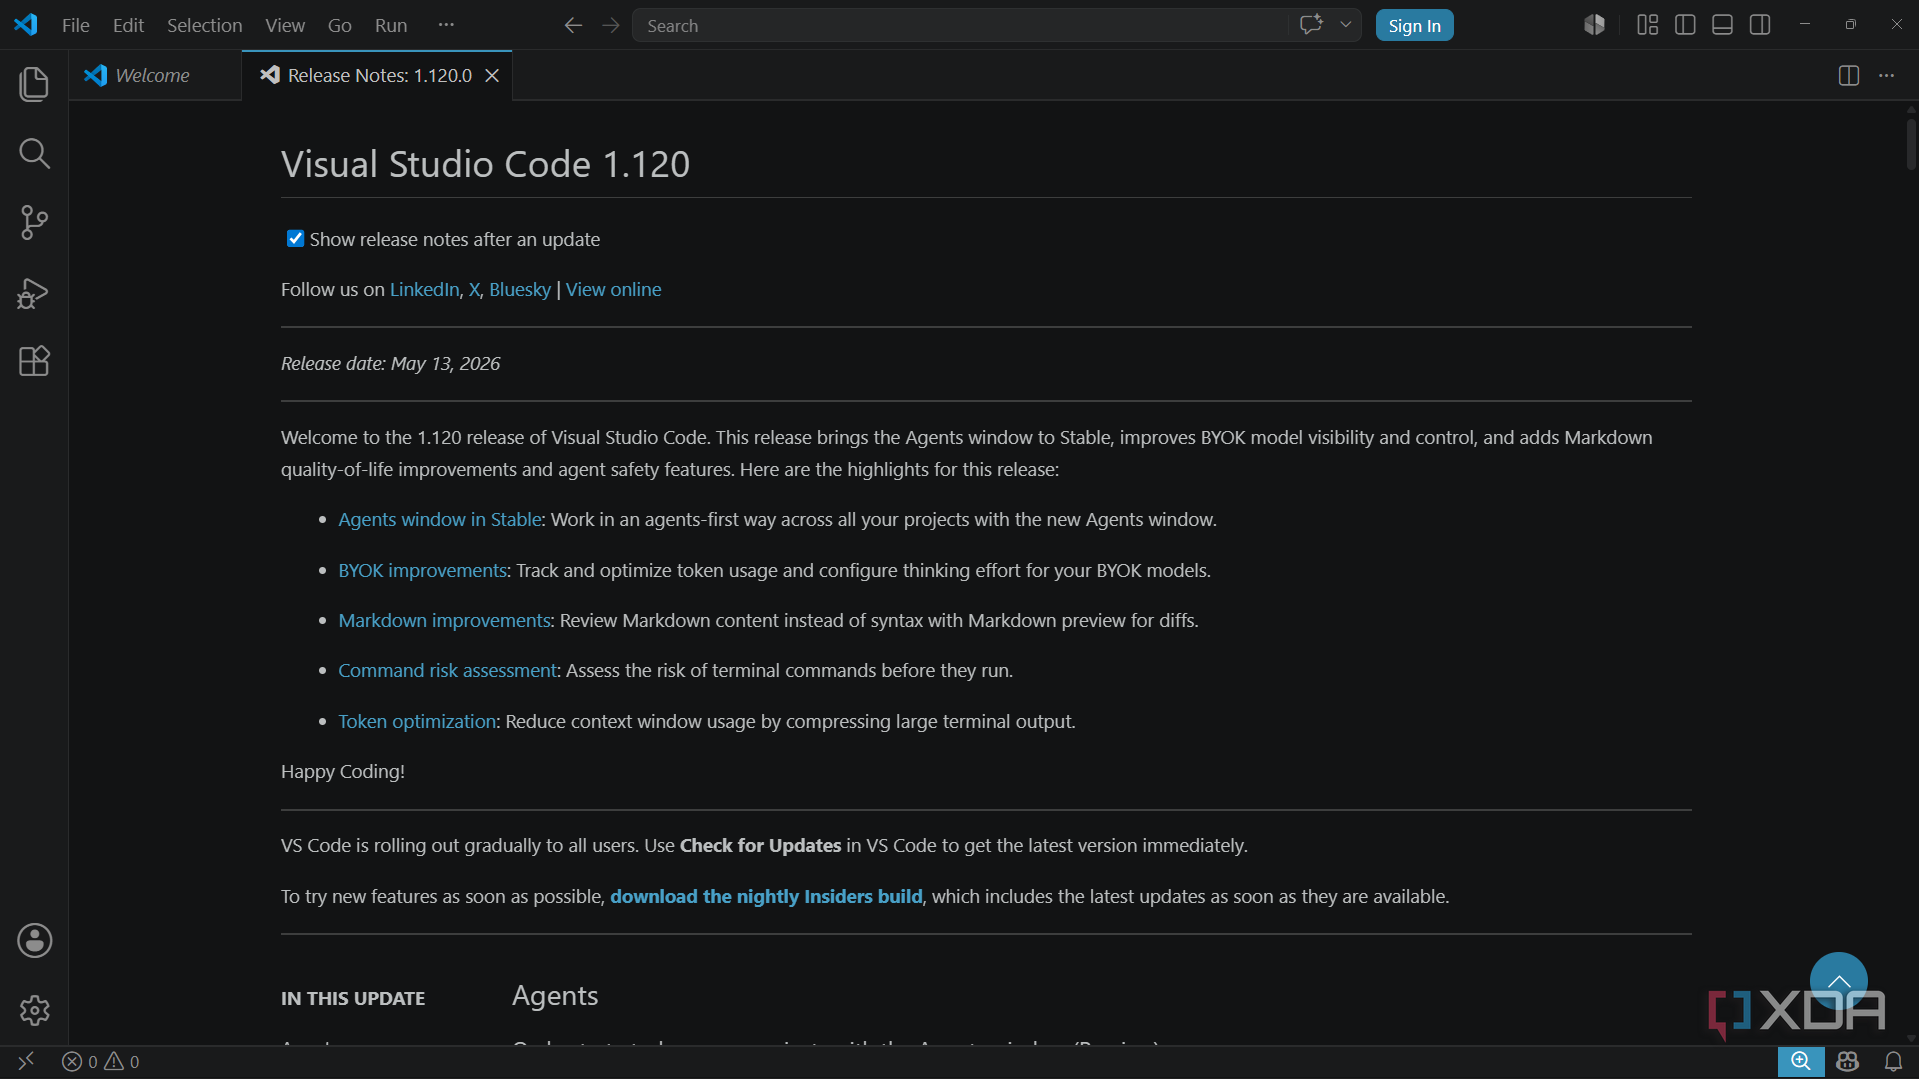Uncheck Show release notes after an update

[295, 238]
